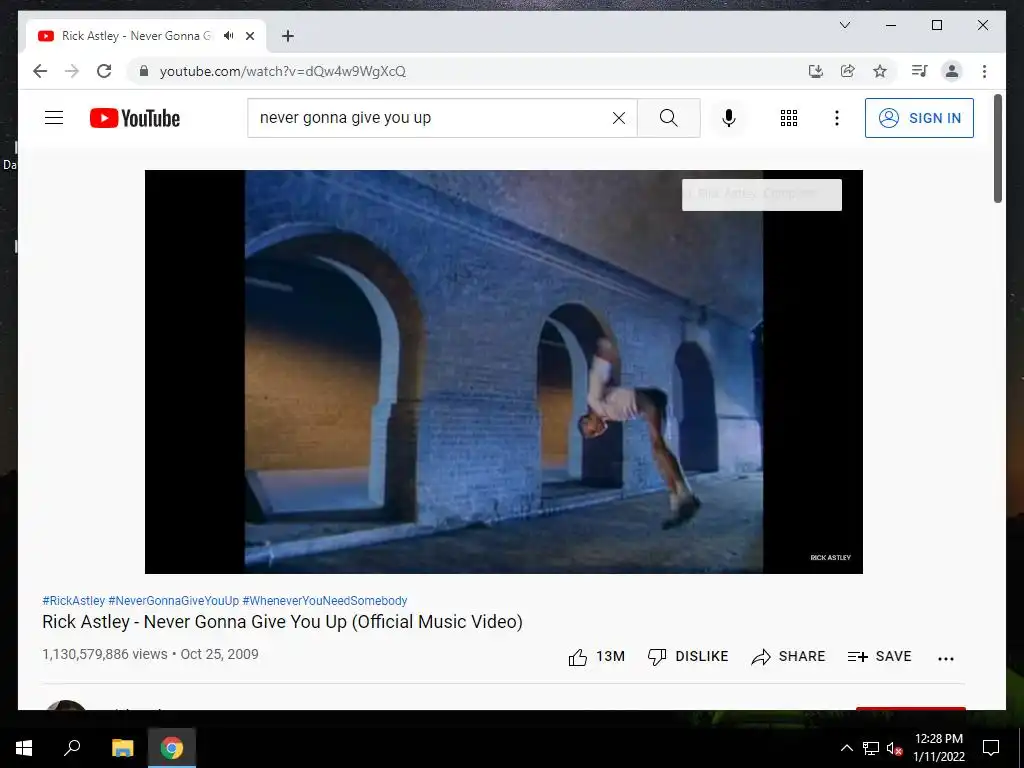
Task: Open the Windows Start menu
Action: click(24, 747)
